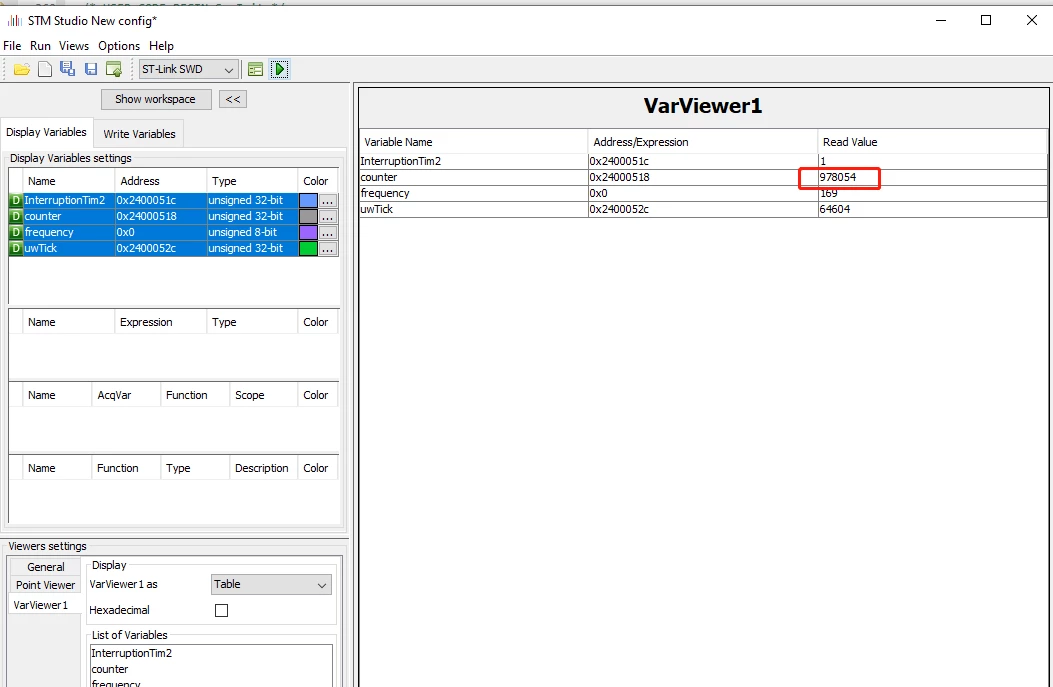Open the Help menu

pyautogui.click(x=161, y=46)
